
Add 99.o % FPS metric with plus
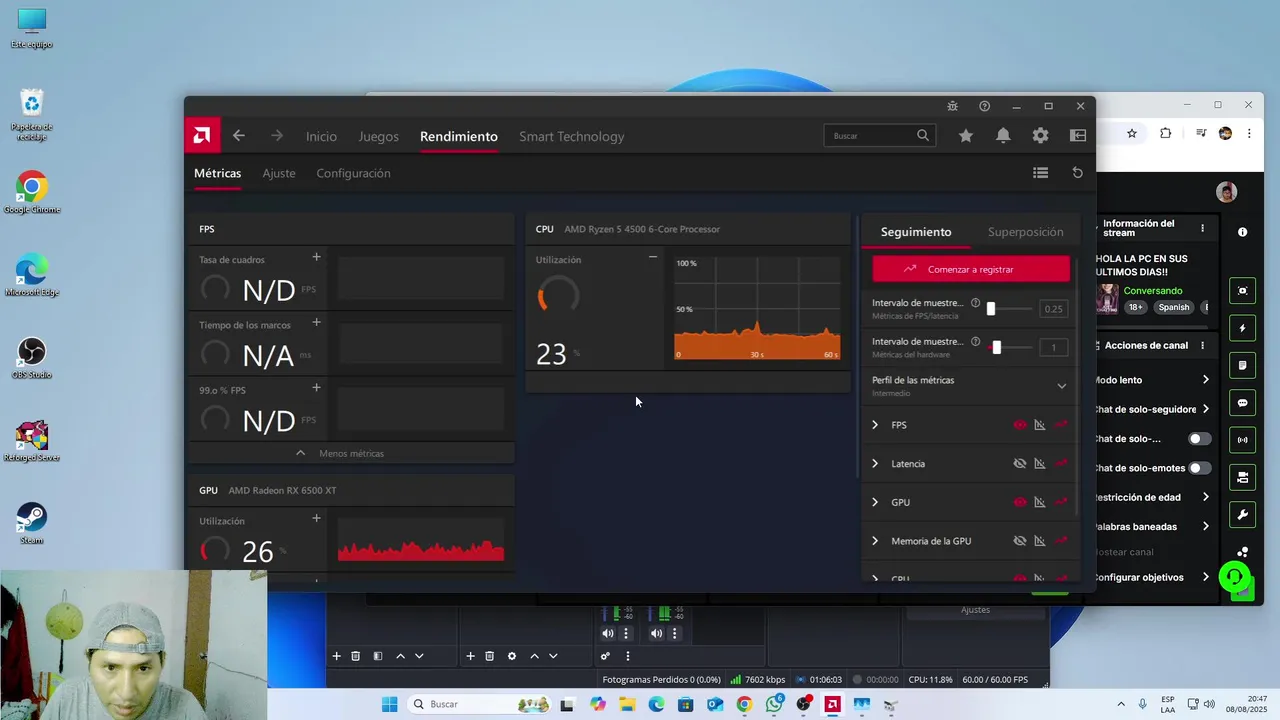pos(316,387)
